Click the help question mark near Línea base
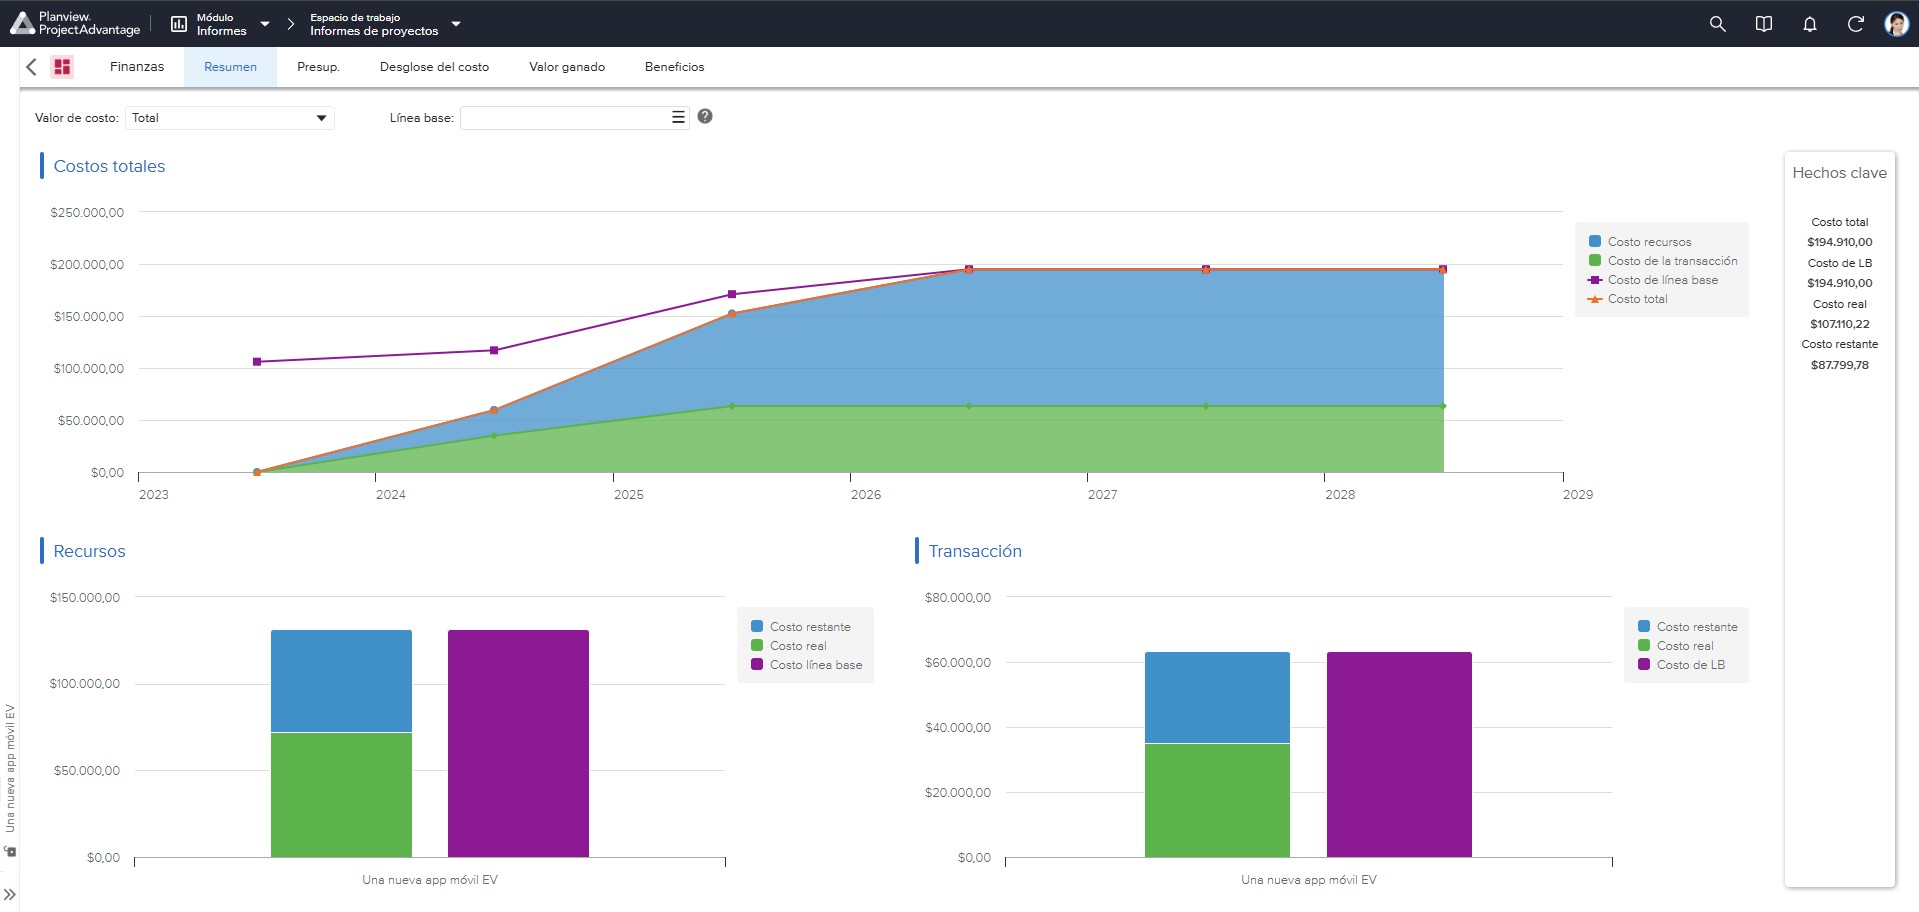This screenshot has width=1919, height=912. (705, 116)
